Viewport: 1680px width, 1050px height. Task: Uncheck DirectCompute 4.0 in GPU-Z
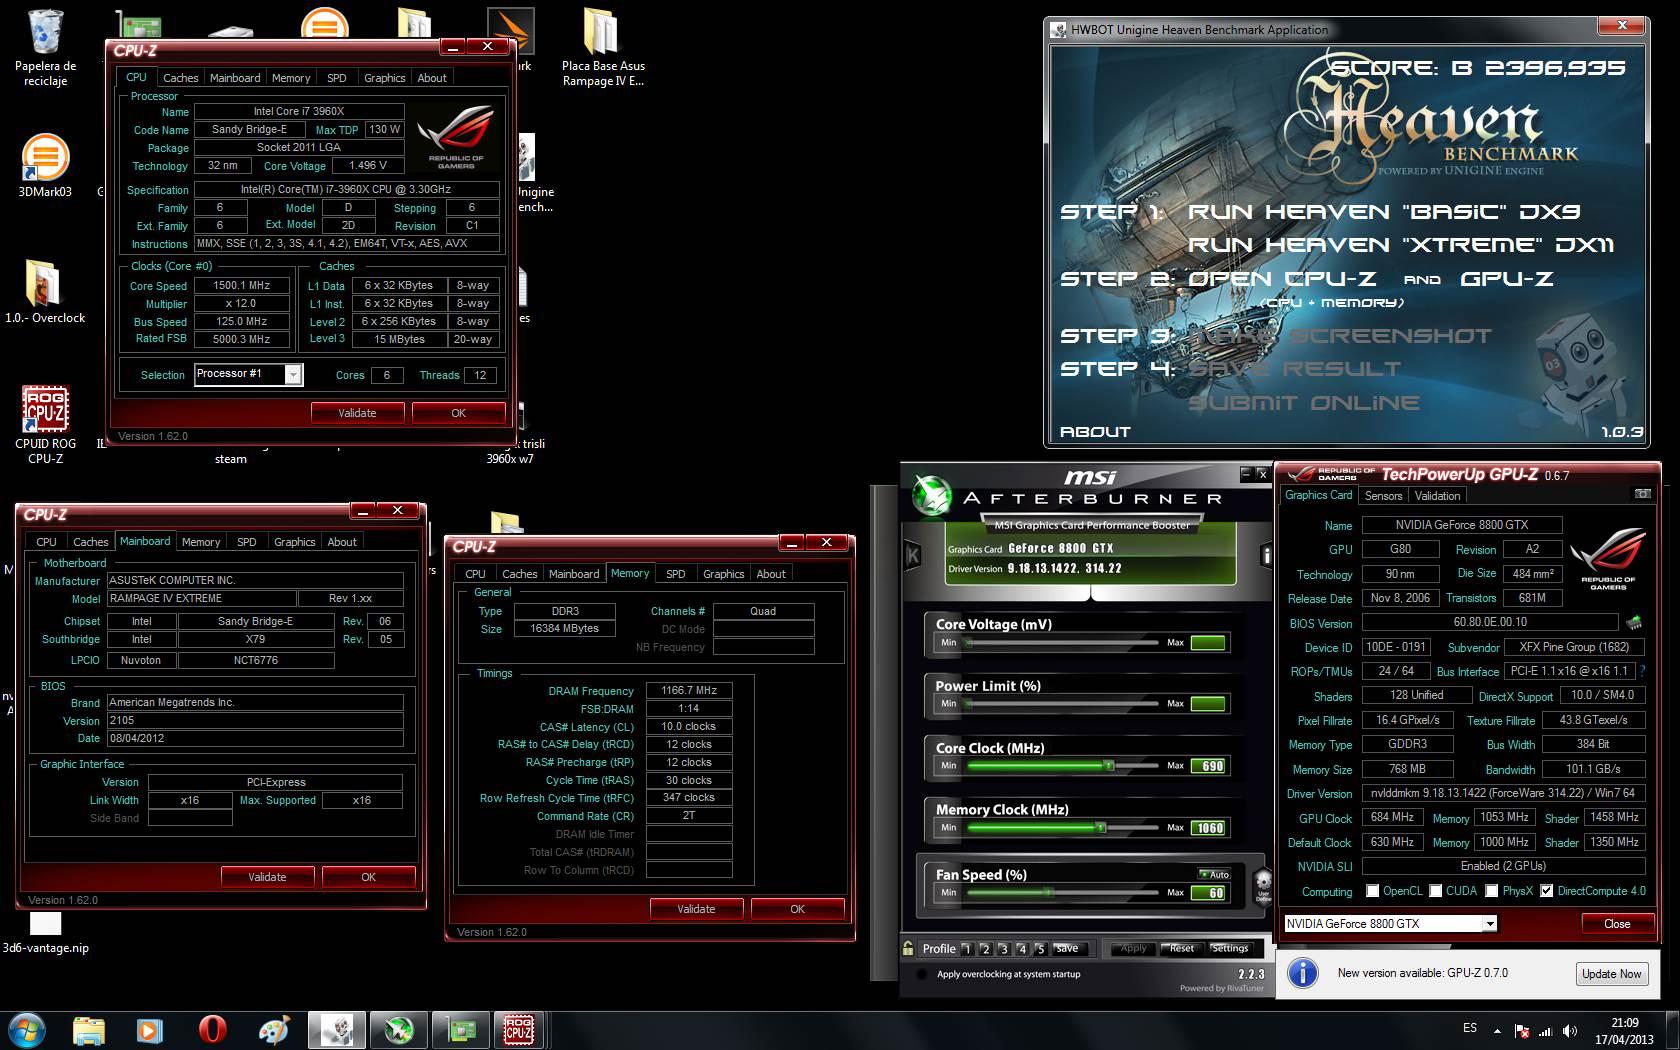pos(1547,891)
